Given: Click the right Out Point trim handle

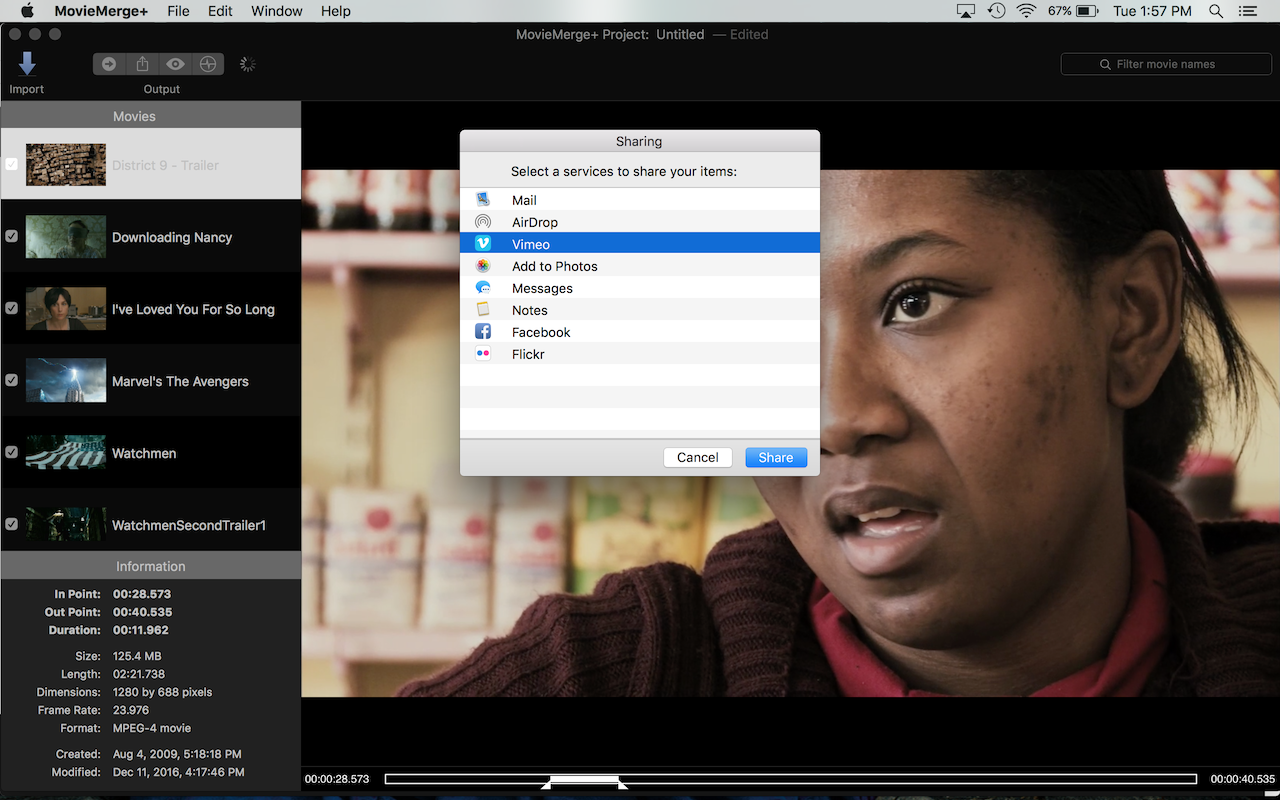Looking at the screenshot, I should point(622,786).
